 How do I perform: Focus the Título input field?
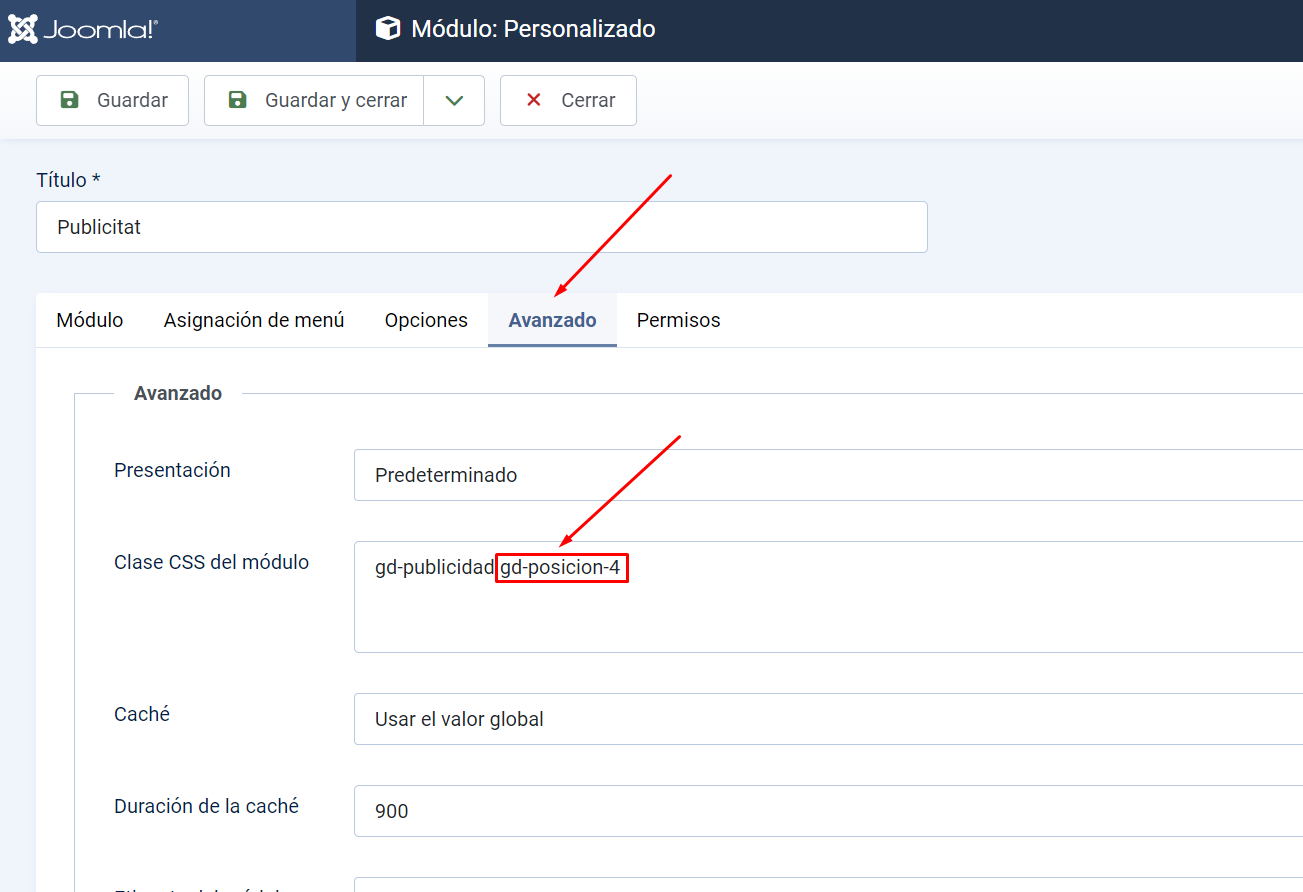(x=481, y=227)
